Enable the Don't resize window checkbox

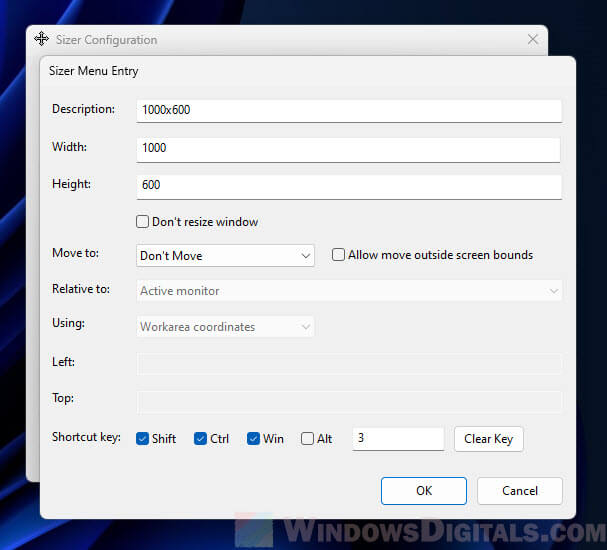143,222
